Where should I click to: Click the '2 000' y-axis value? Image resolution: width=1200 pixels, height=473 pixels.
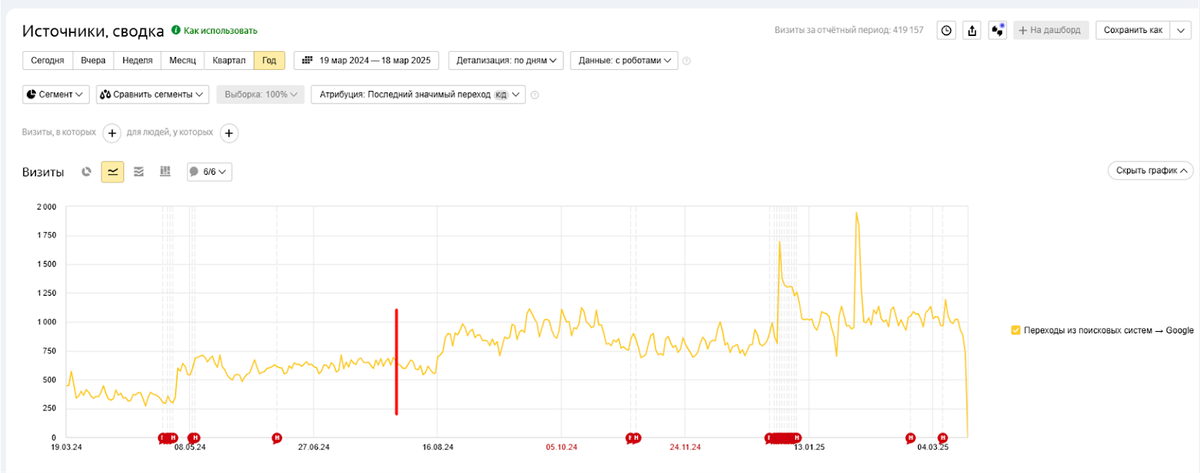45,207
